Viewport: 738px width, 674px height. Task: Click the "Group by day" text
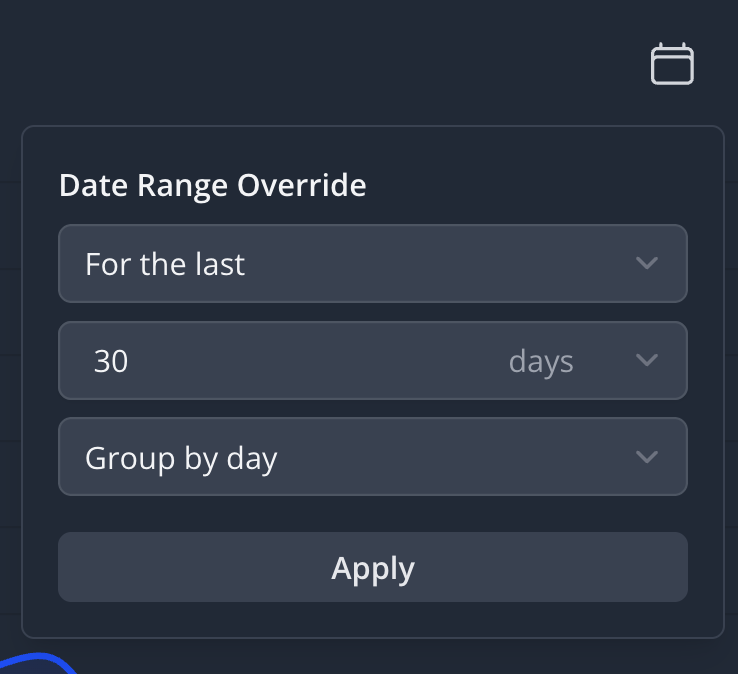click(x=181, y=457)
